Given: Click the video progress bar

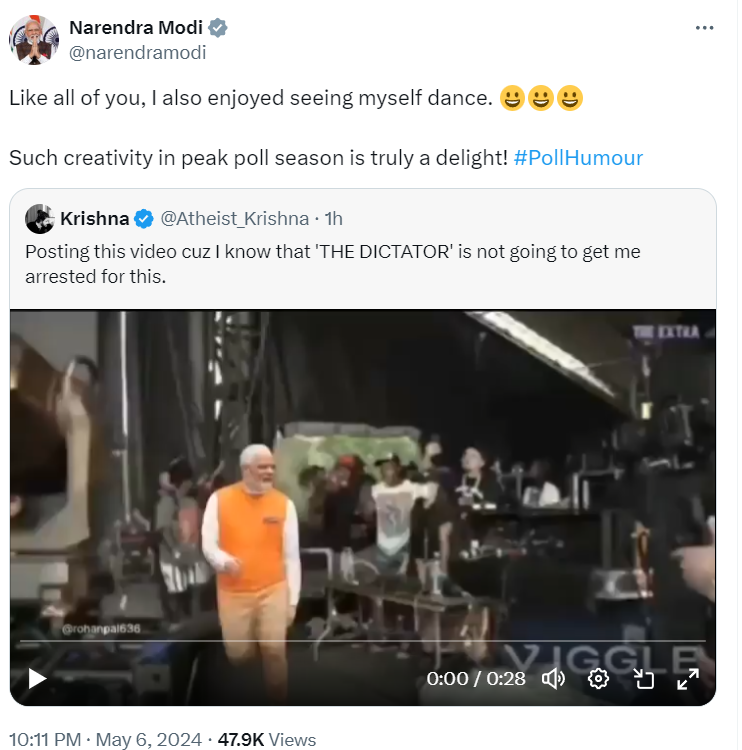Looking at the screenshot, I should [x=362, y=641].
